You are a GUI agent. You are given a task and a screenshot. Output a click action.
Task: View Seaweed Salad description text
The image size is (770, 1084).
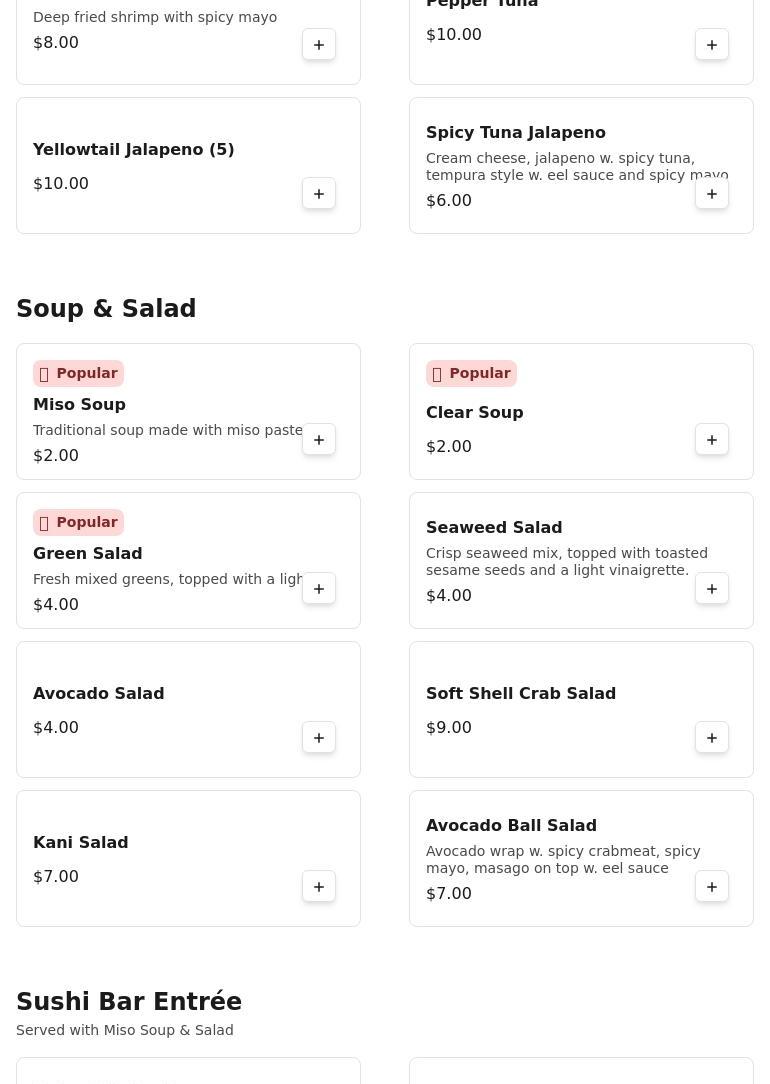566,562
